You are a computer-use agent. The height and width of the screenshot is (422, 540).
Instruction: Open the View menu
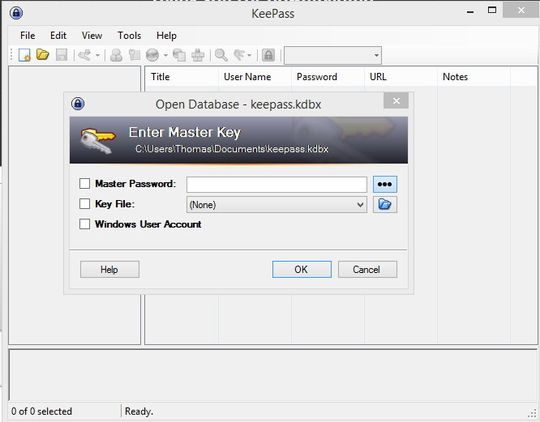click(x=92, y=35)
